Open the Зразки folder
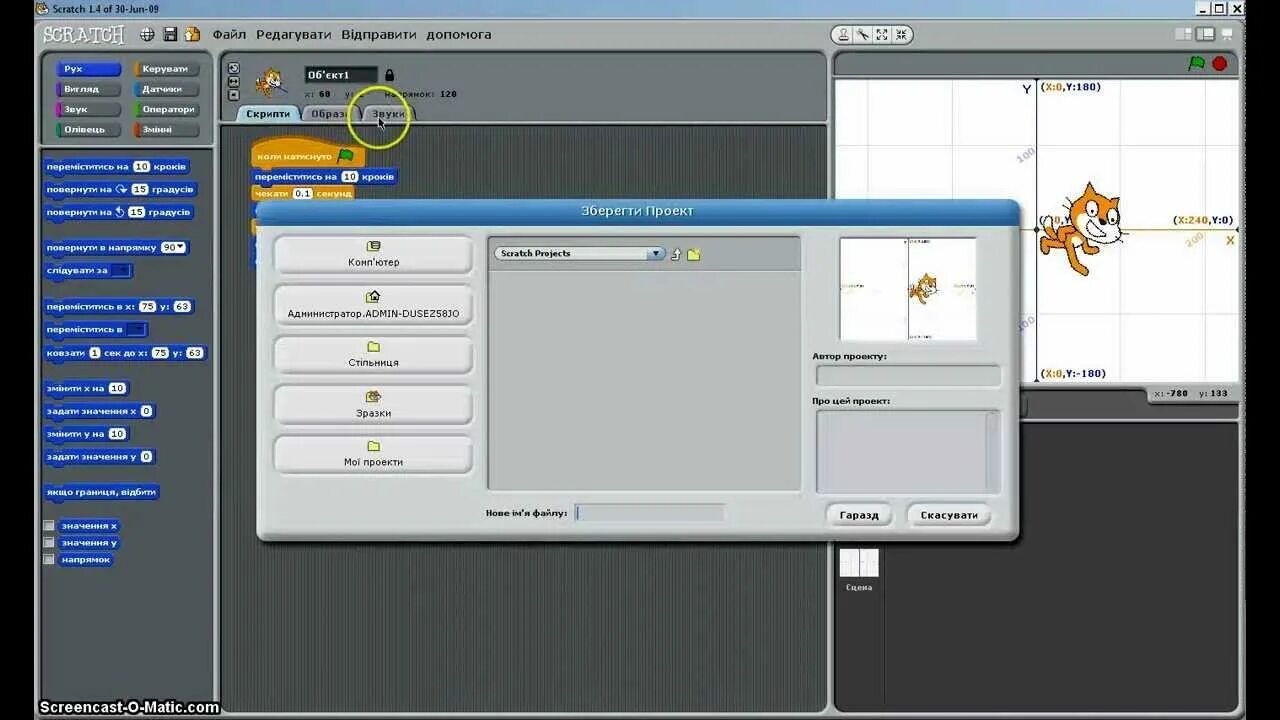The width and height of the screenshot is (1280, 720). click(x=373, y=404)
